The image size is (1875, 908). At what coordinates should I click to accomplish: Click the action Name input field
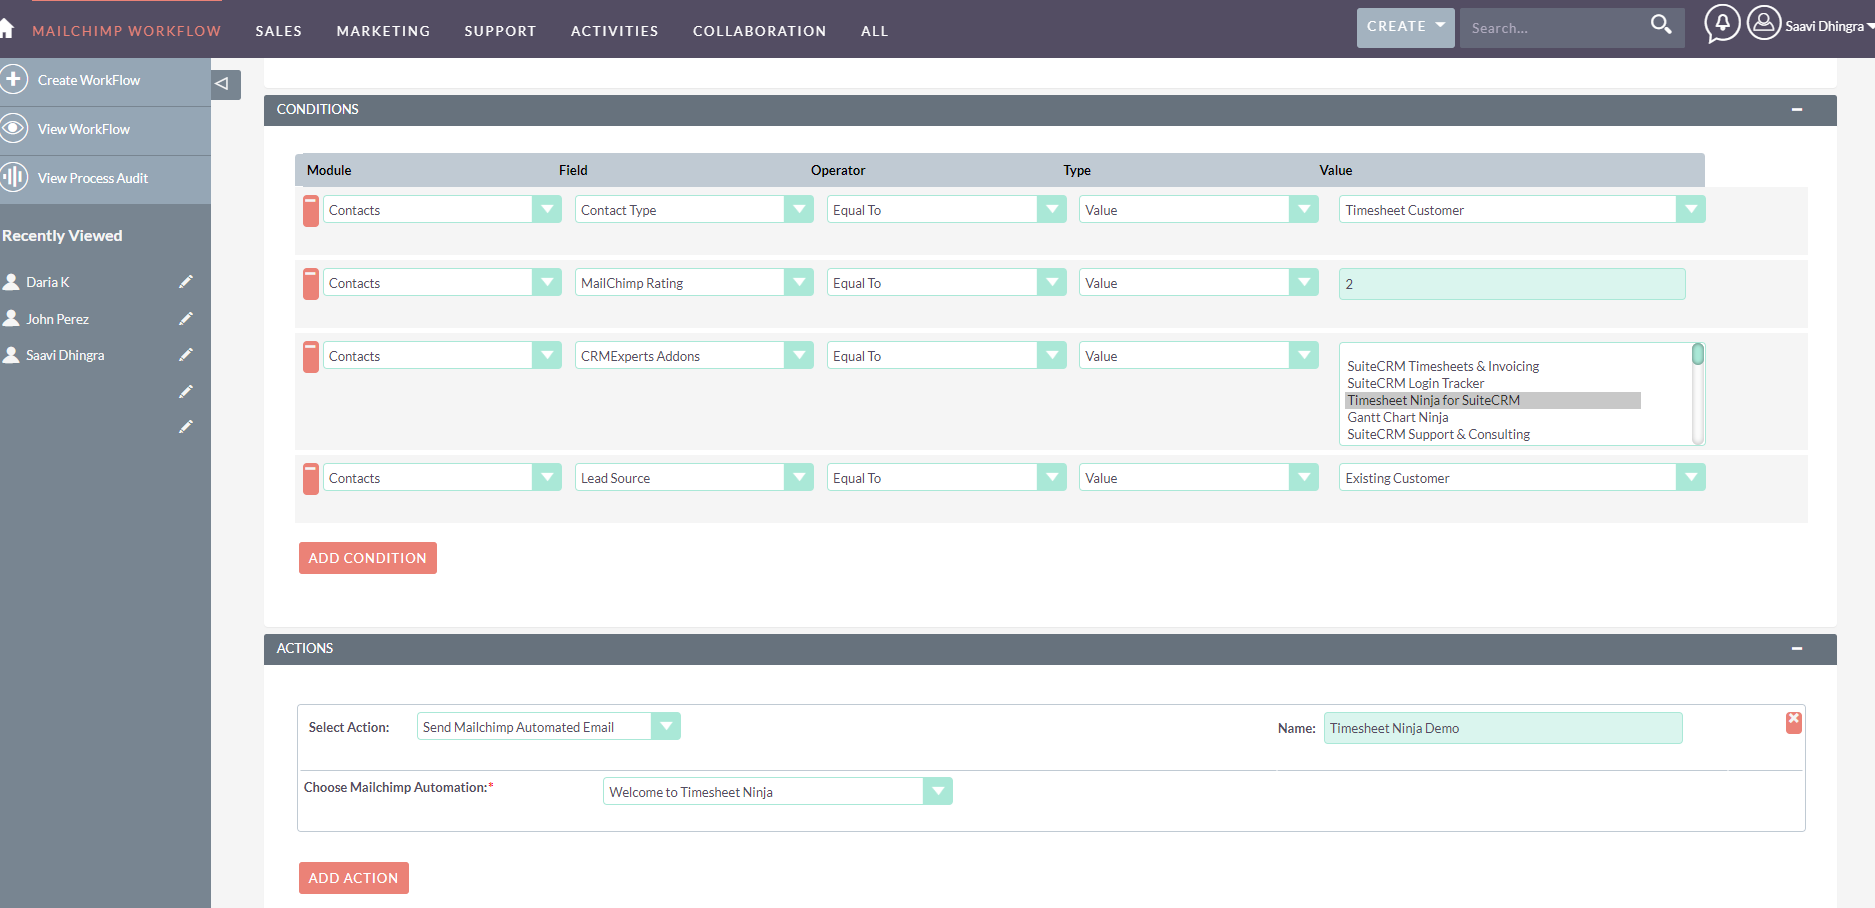1503,728
